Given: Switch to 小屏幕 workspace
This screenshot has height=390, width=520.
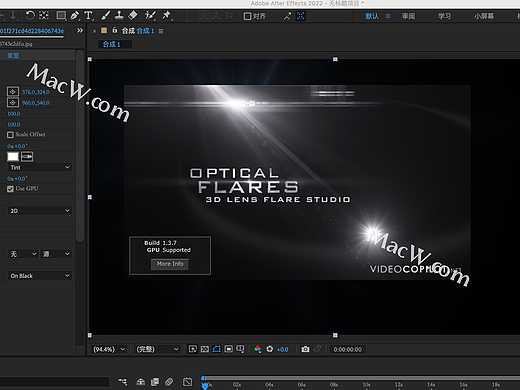Looking at the screenshot, I should click(484, 16).
